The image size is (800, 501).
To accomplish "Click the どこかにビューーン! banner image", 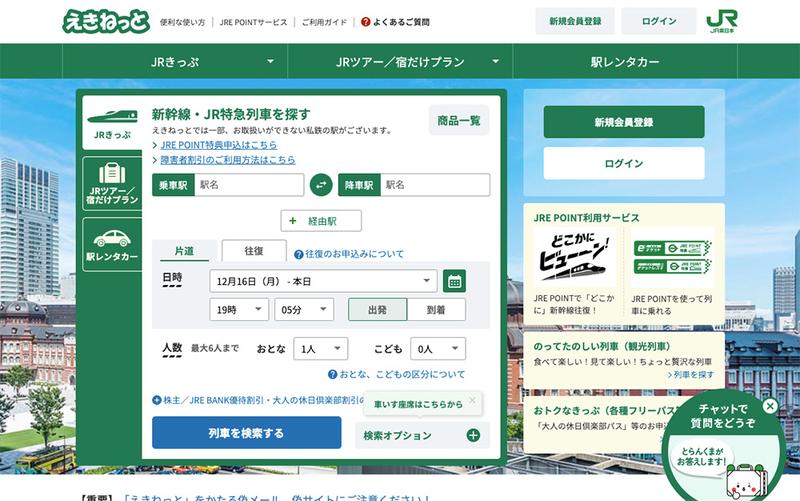I will pyautogui.click(x=573, y=258).
